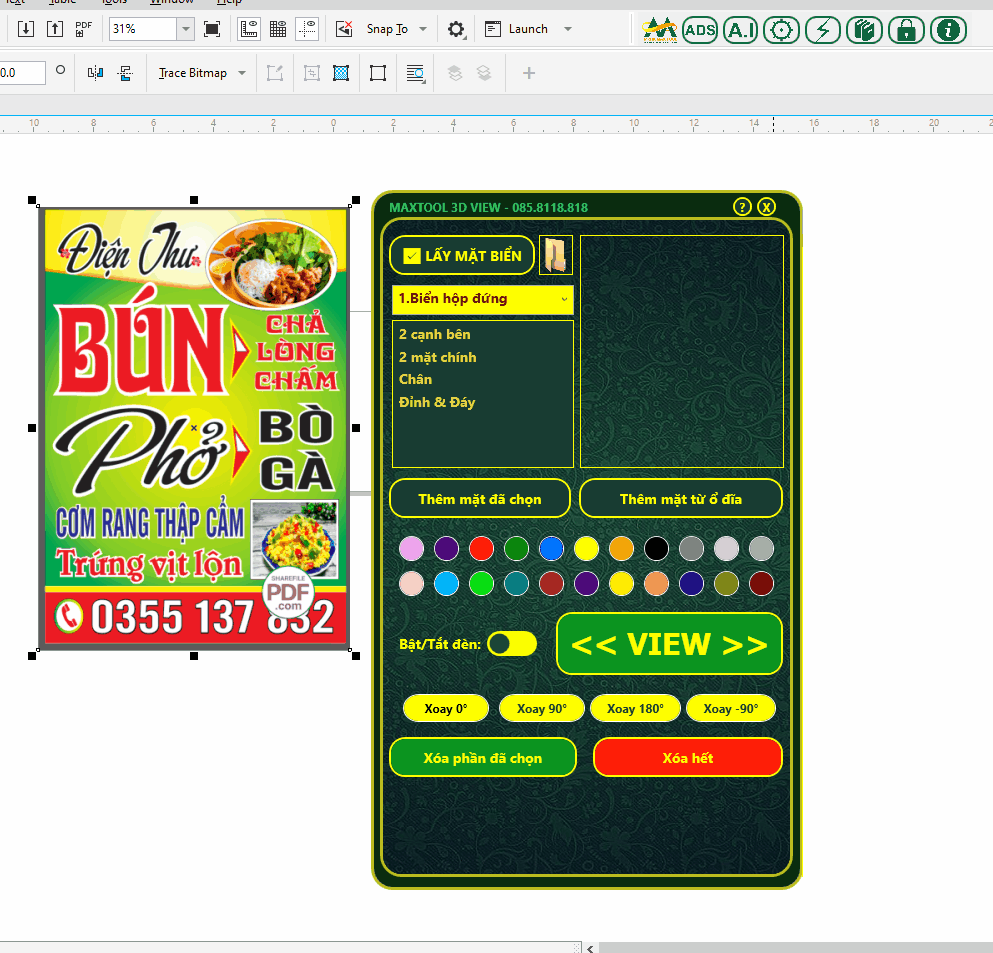This screenshot has height=953, width=993.
Task: Open the A.I plugin tool
Action: (740, 30)
